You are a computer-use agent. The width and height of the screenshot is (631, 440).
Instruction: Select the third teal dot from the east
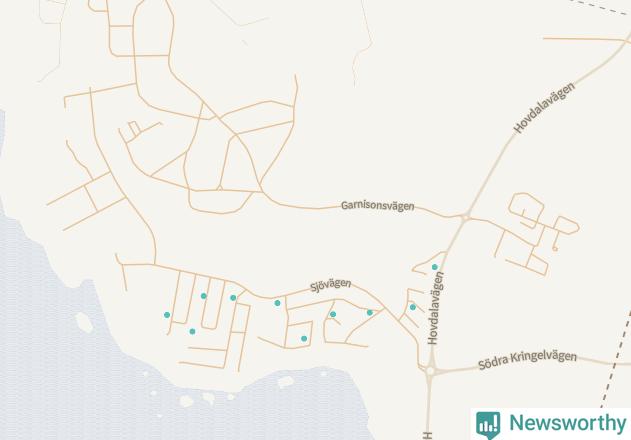point(370,312)
